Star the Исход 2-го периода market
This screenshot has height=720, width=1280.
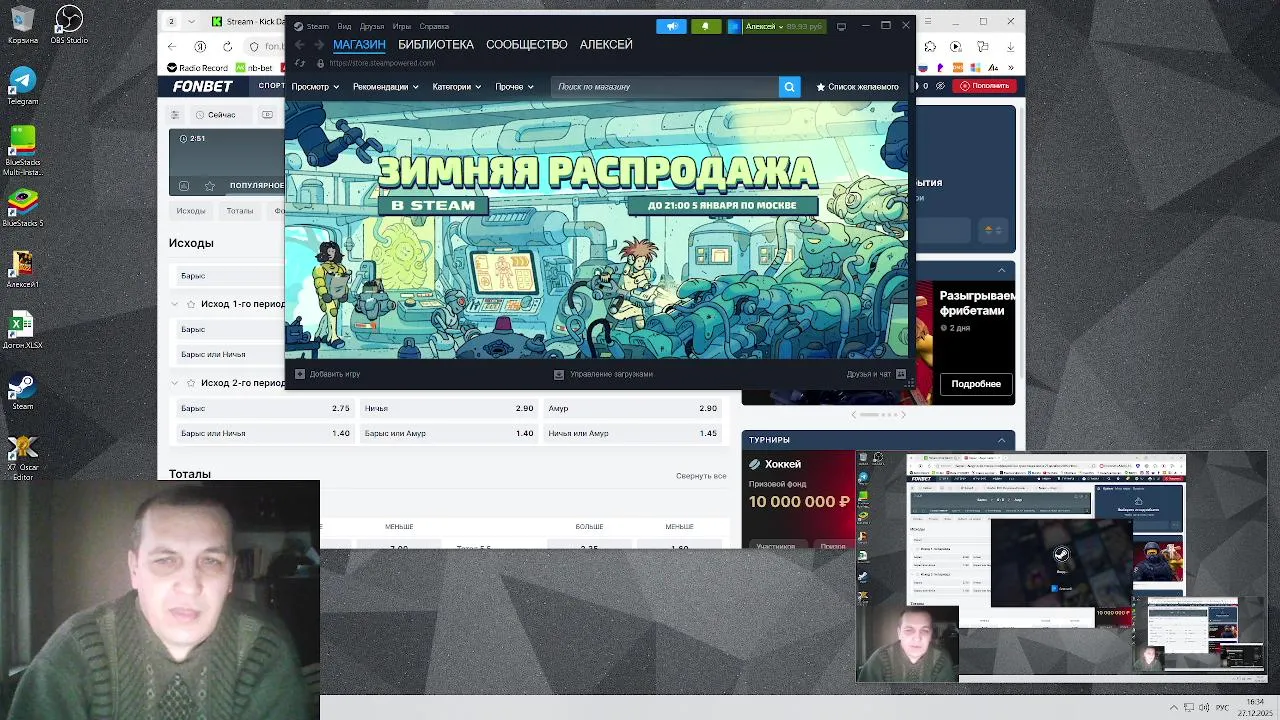191,383
